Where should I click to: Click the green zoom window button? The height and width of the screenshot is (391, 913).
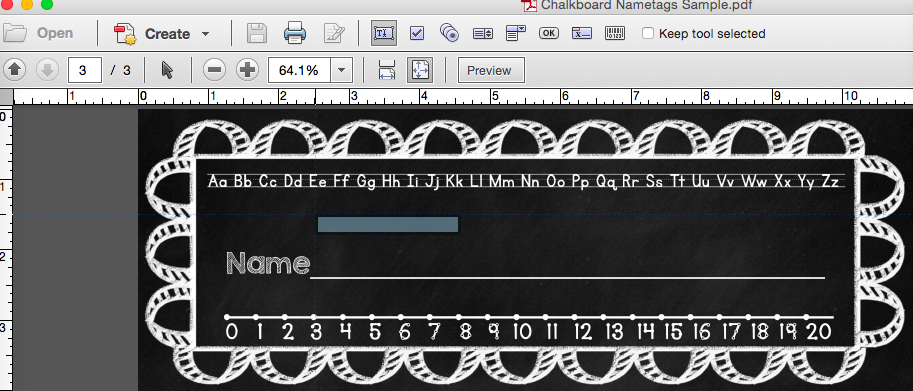pos(47,5)
